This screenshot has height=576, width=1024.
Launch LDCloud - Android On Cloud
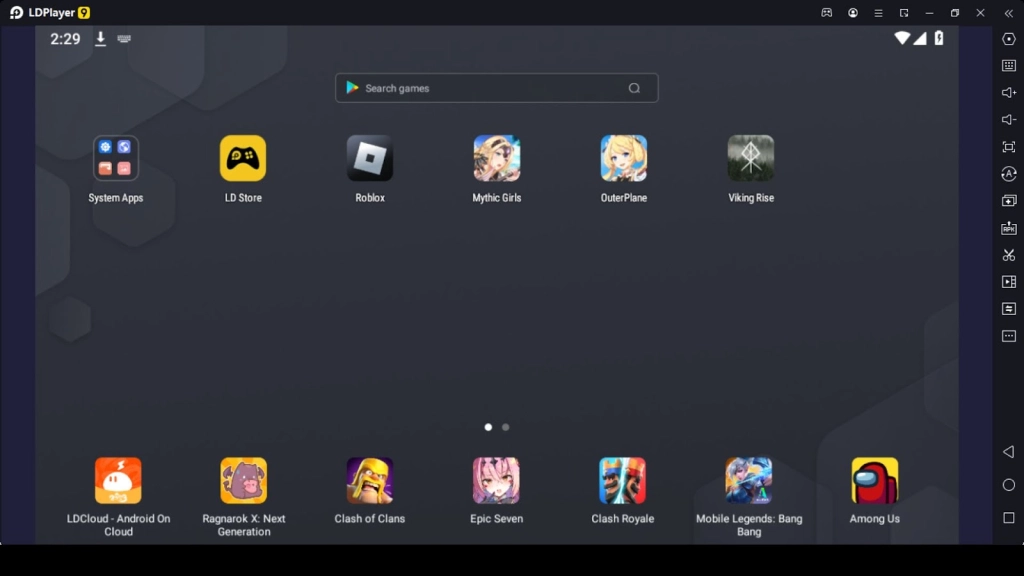(118, 481)
